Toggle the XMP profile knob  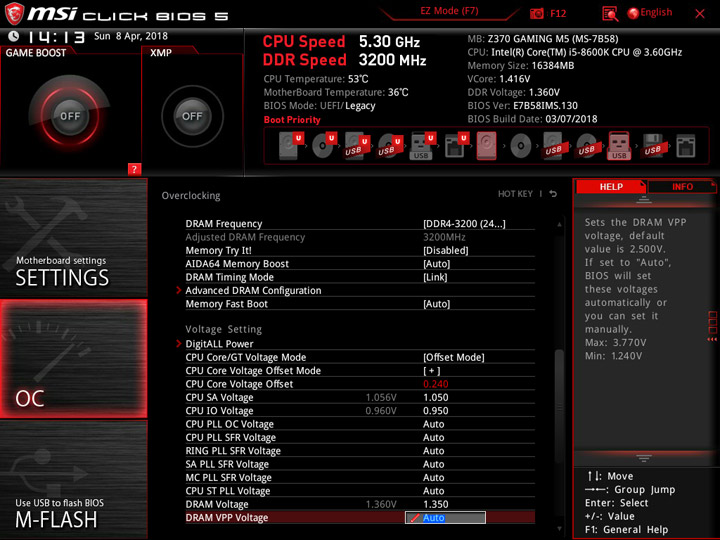(192, 116)
